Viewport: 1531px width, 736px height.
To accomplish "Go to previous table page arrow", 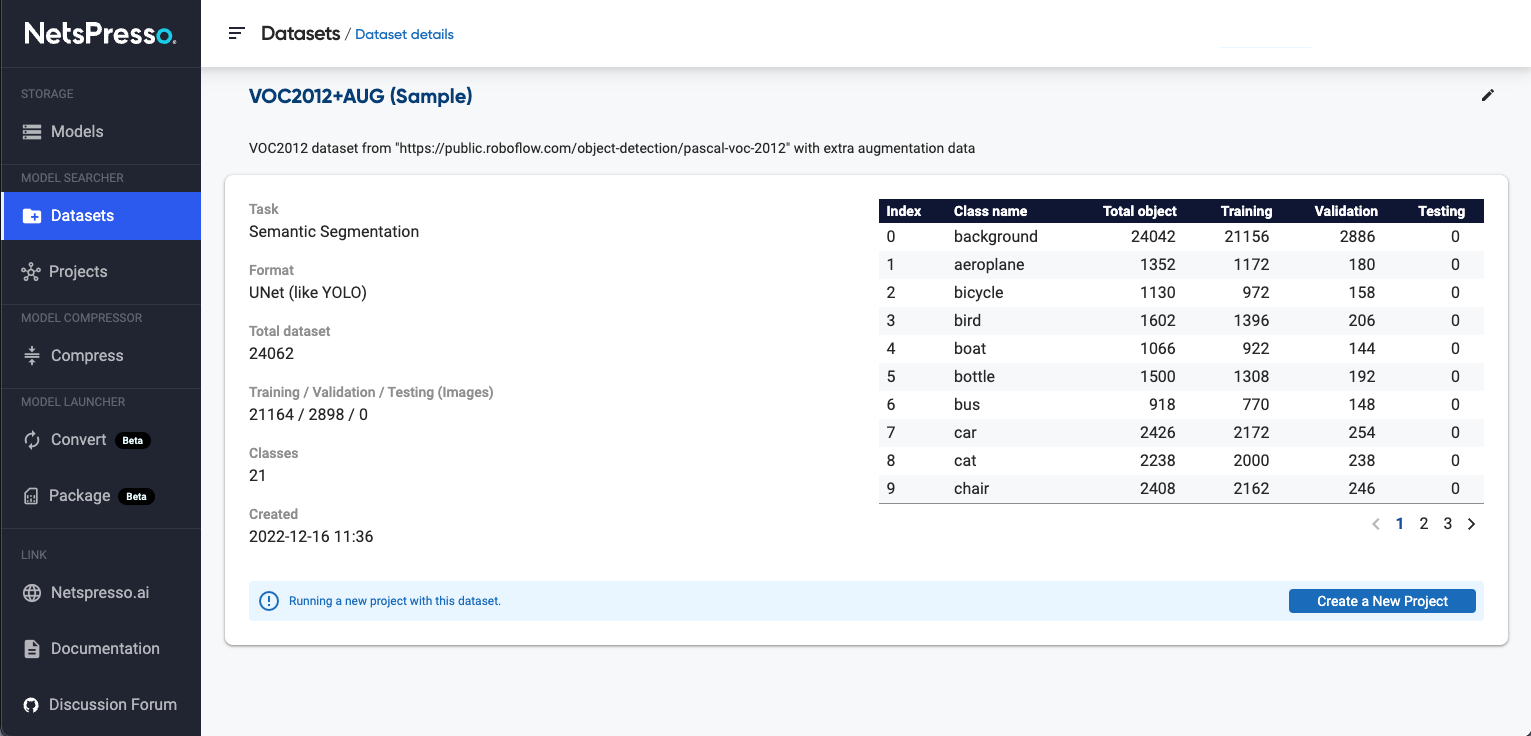I will click(1376, 524).
